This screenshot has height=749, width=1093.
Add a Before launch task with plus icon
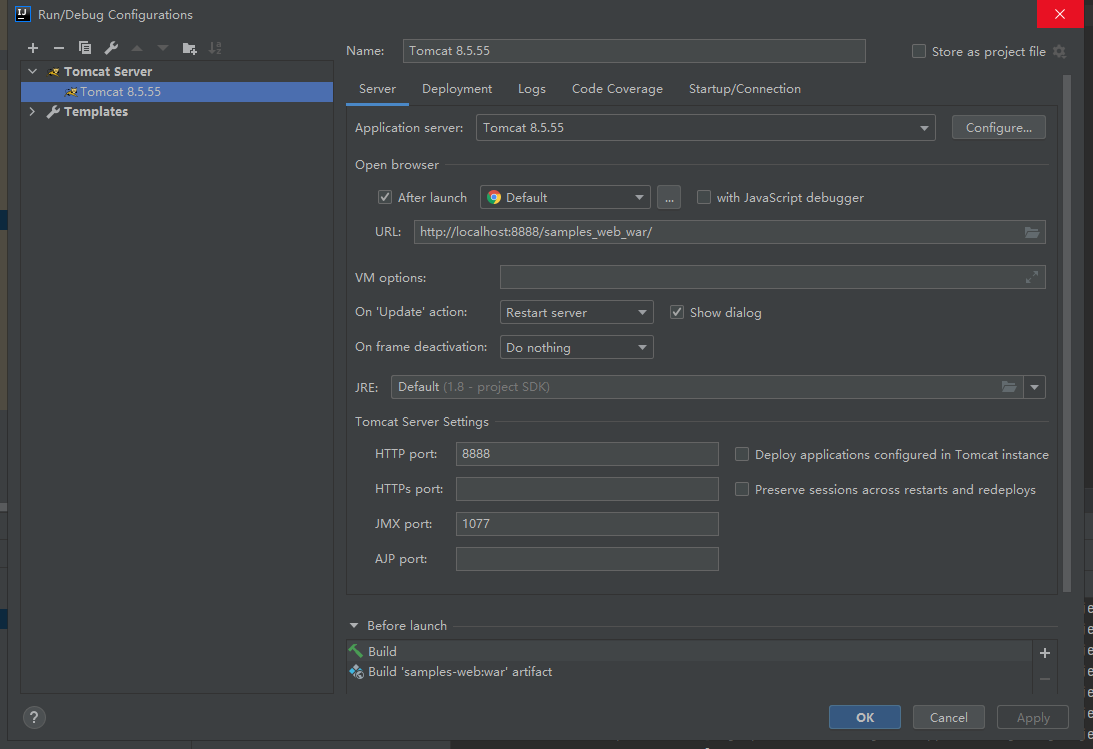click(1045, 653)
